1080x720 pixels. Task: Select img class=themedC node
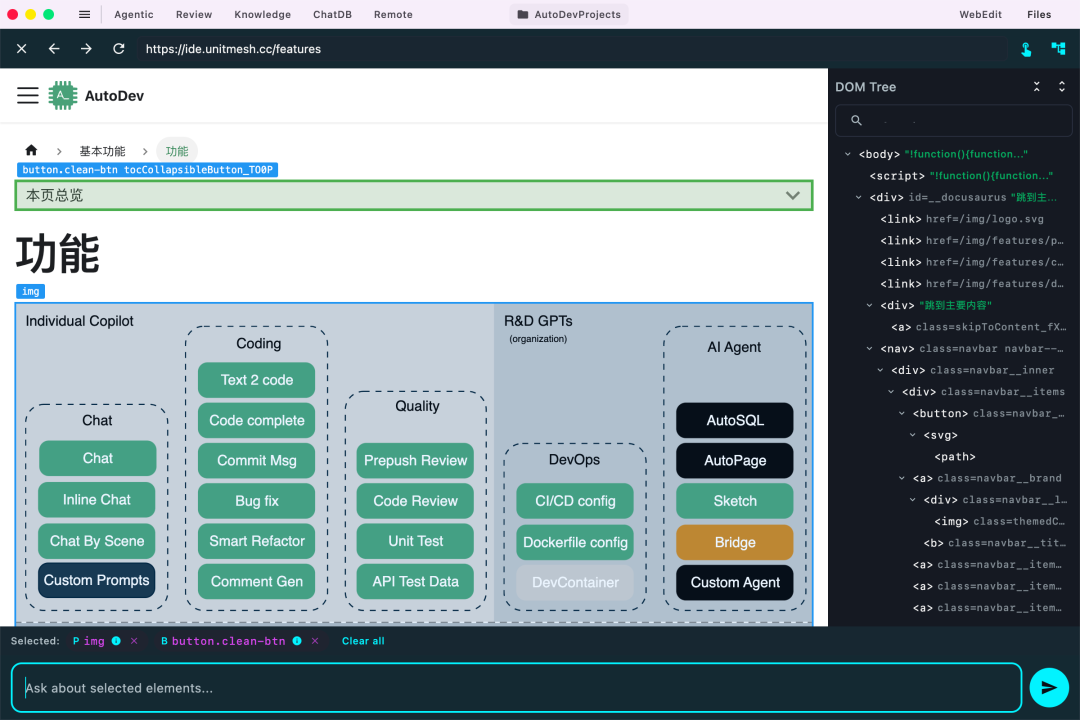coord(999,522)
